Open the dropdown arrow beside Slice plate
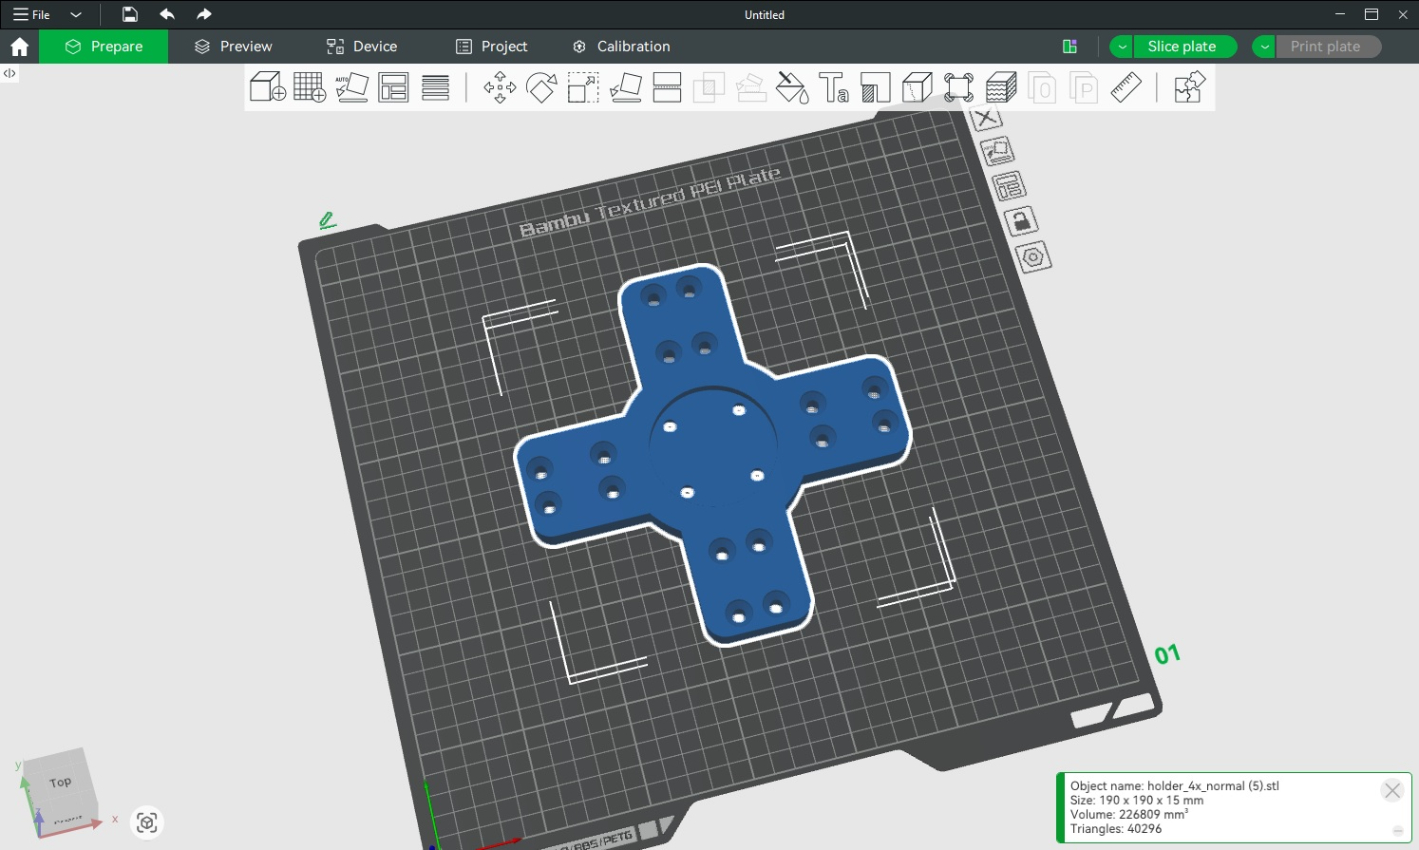 tap(1121, 47)
